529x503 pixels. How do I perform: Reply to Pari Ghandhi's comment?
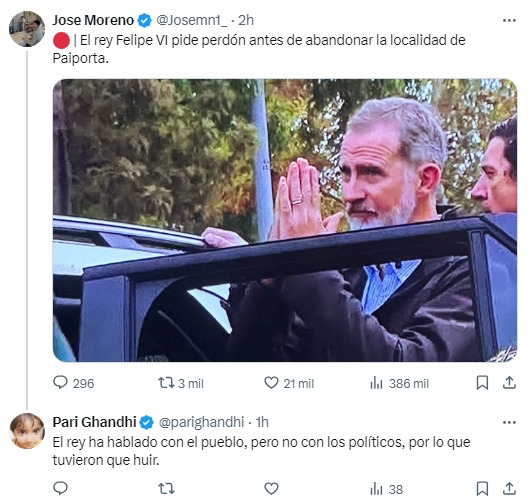[60, 488]
